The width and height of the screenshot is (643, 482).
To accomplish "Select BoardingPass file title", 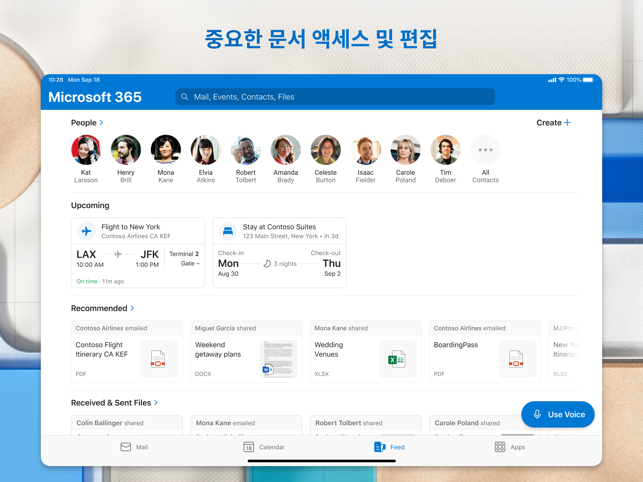I will pyautogui.click(x=456, y=345).
